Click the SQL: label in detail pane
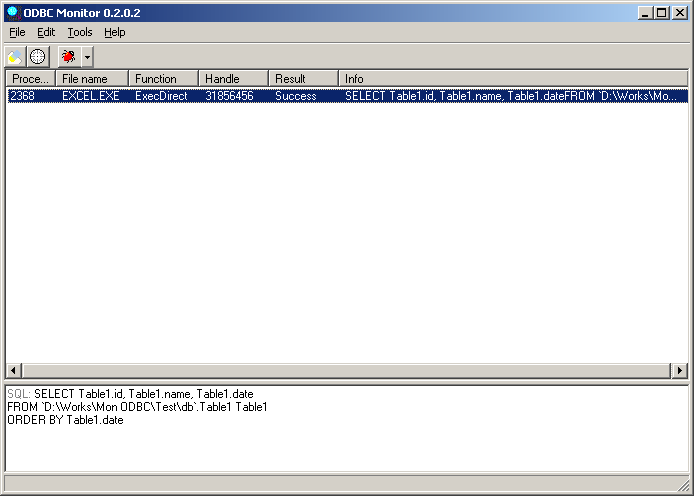The height and width of the screenshot is (496, 694). [x=19, y=394]
